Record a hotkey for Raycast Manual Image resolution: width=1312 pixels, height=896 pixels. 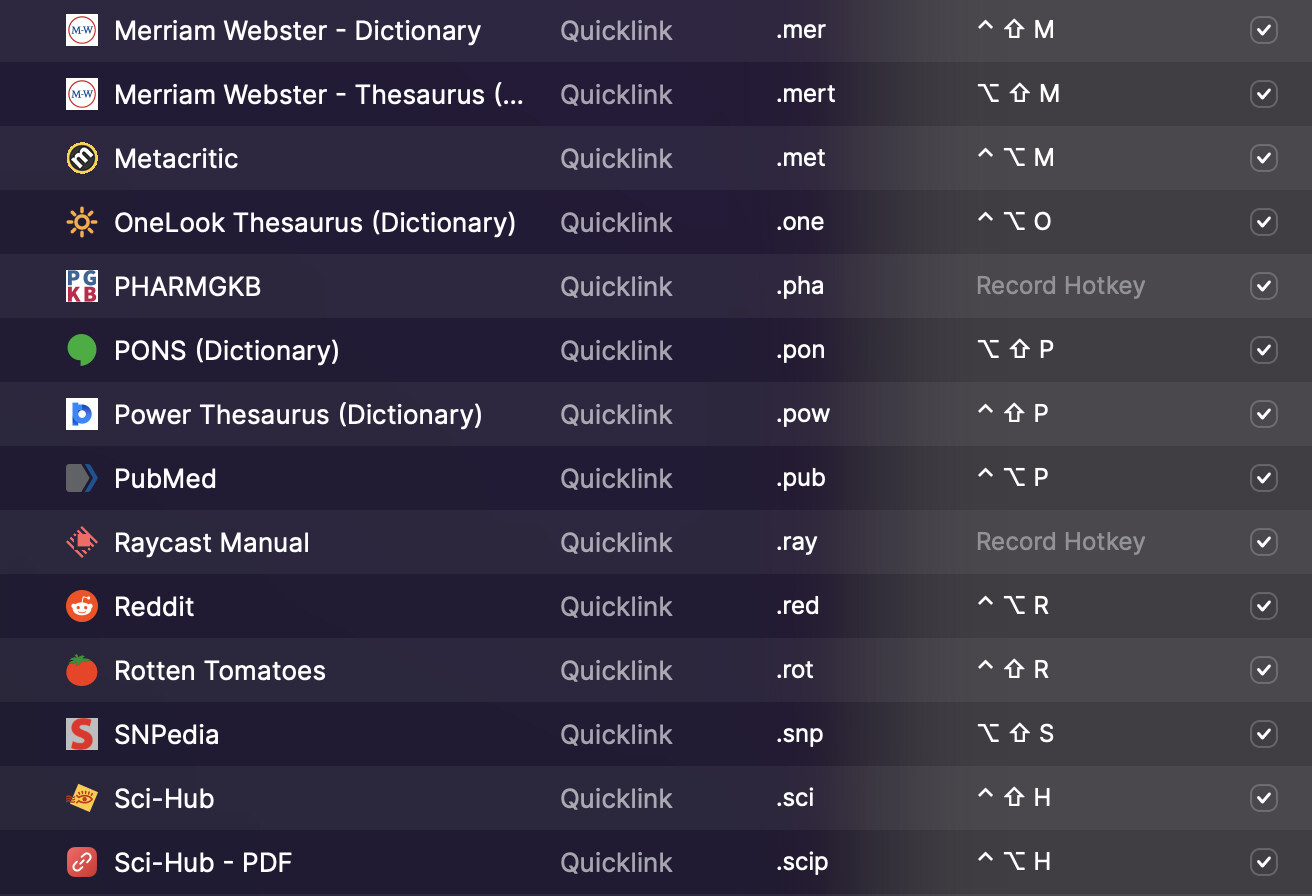point(1060,542)
